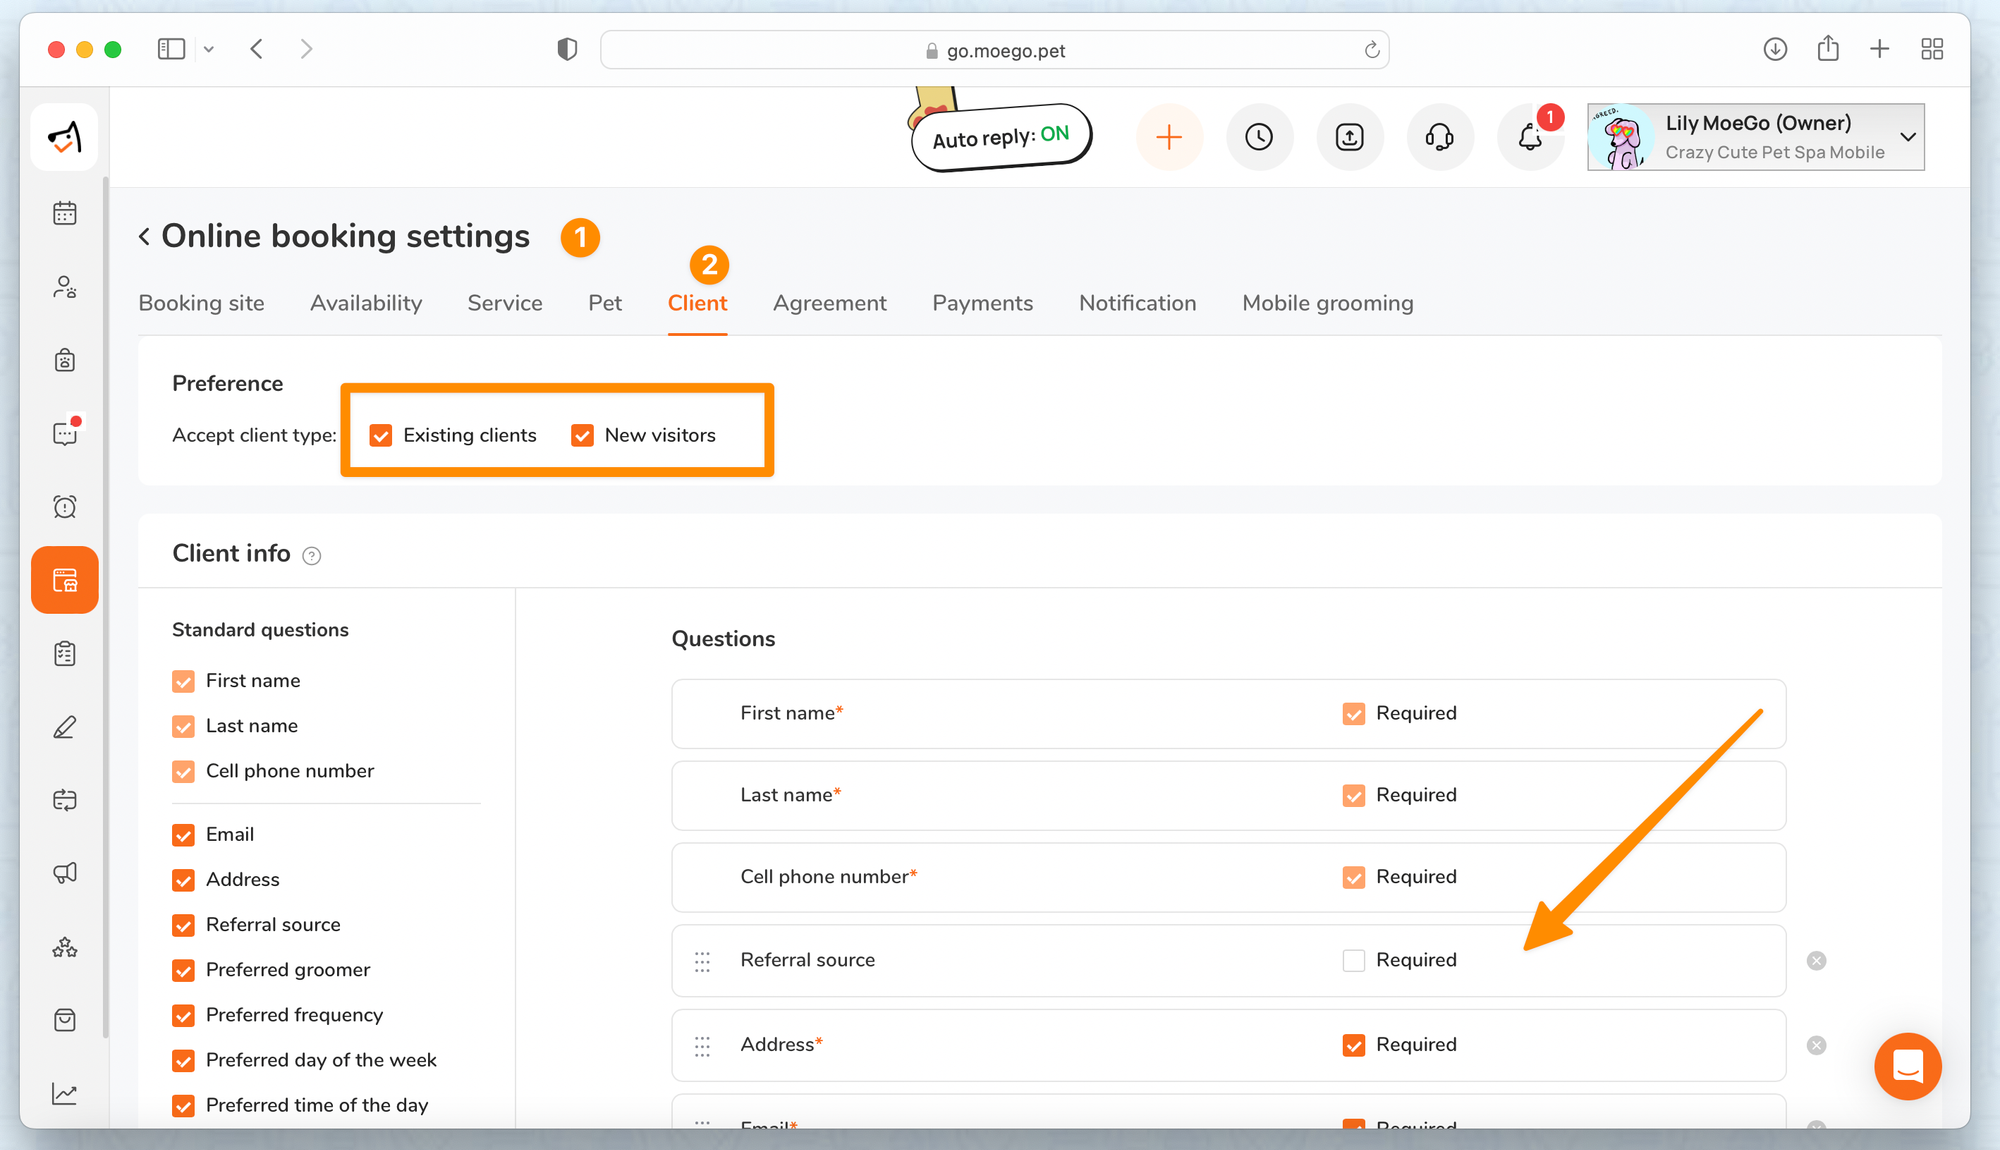Click the Auto reply ON badge
2000x1150 pixels.
1000,137
